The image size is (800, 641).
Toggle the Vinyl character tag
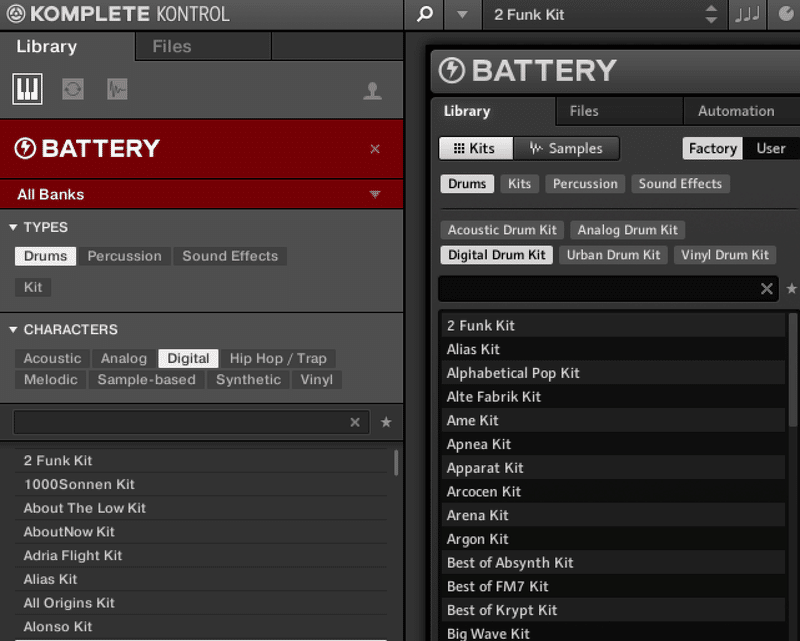pos(316,380)
